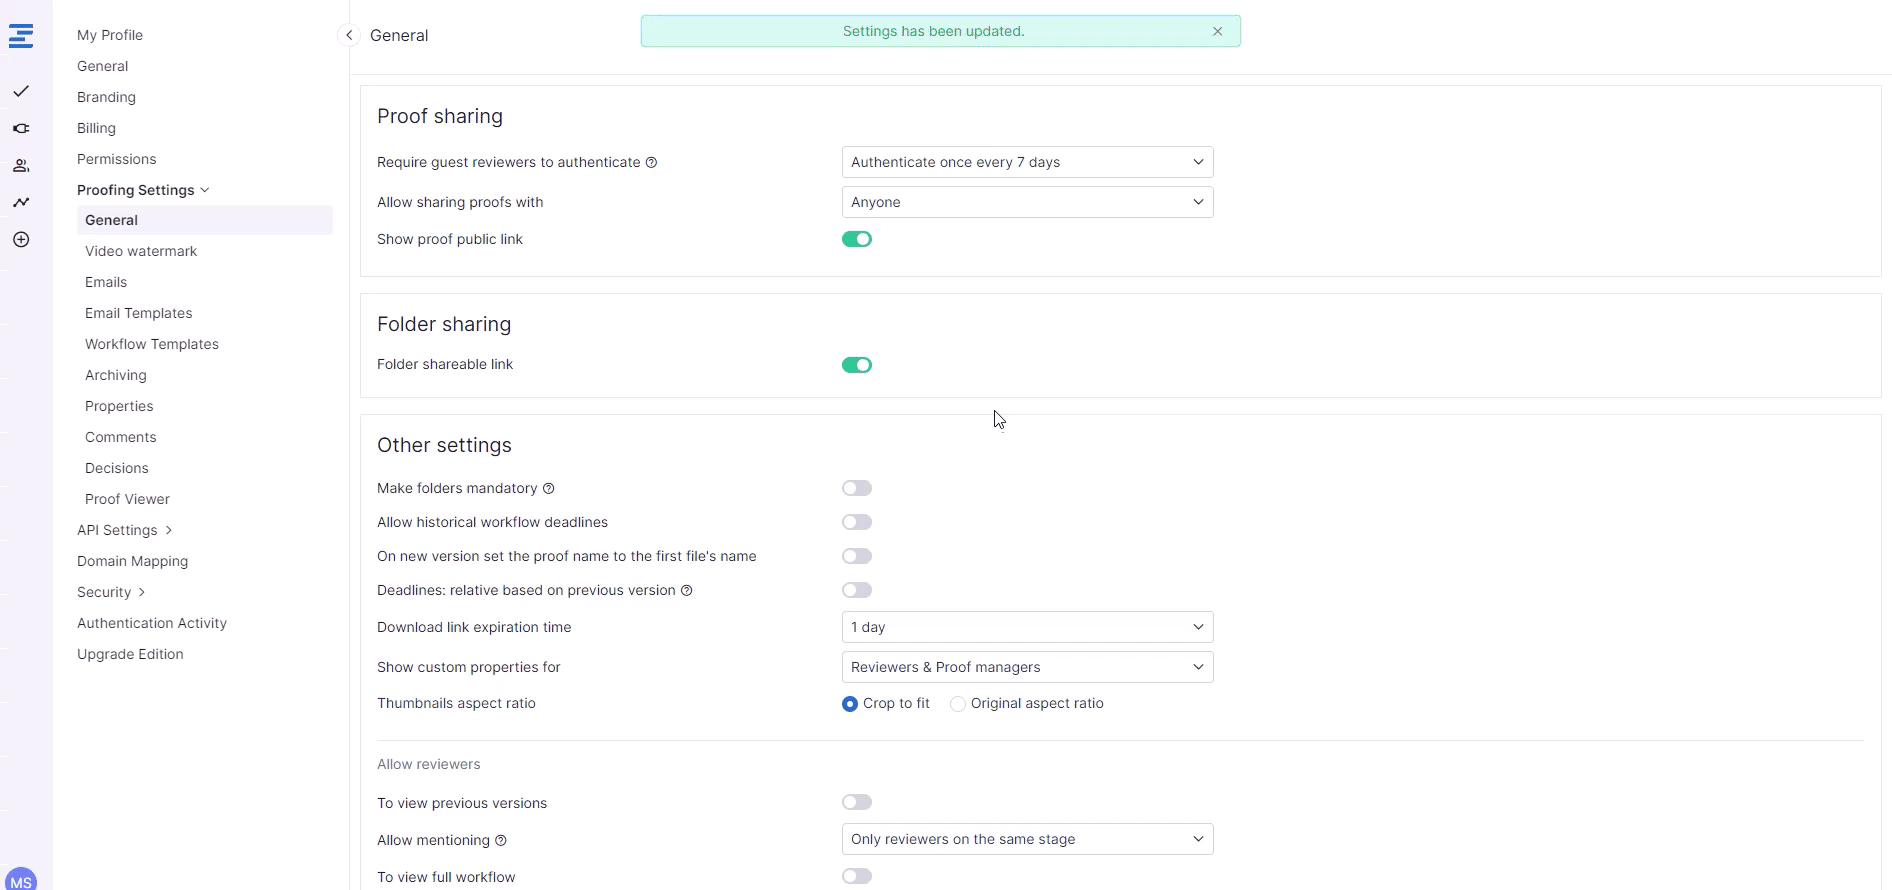
Task: Turn off Folder shareable link toggle
Action: click(857, 365)
